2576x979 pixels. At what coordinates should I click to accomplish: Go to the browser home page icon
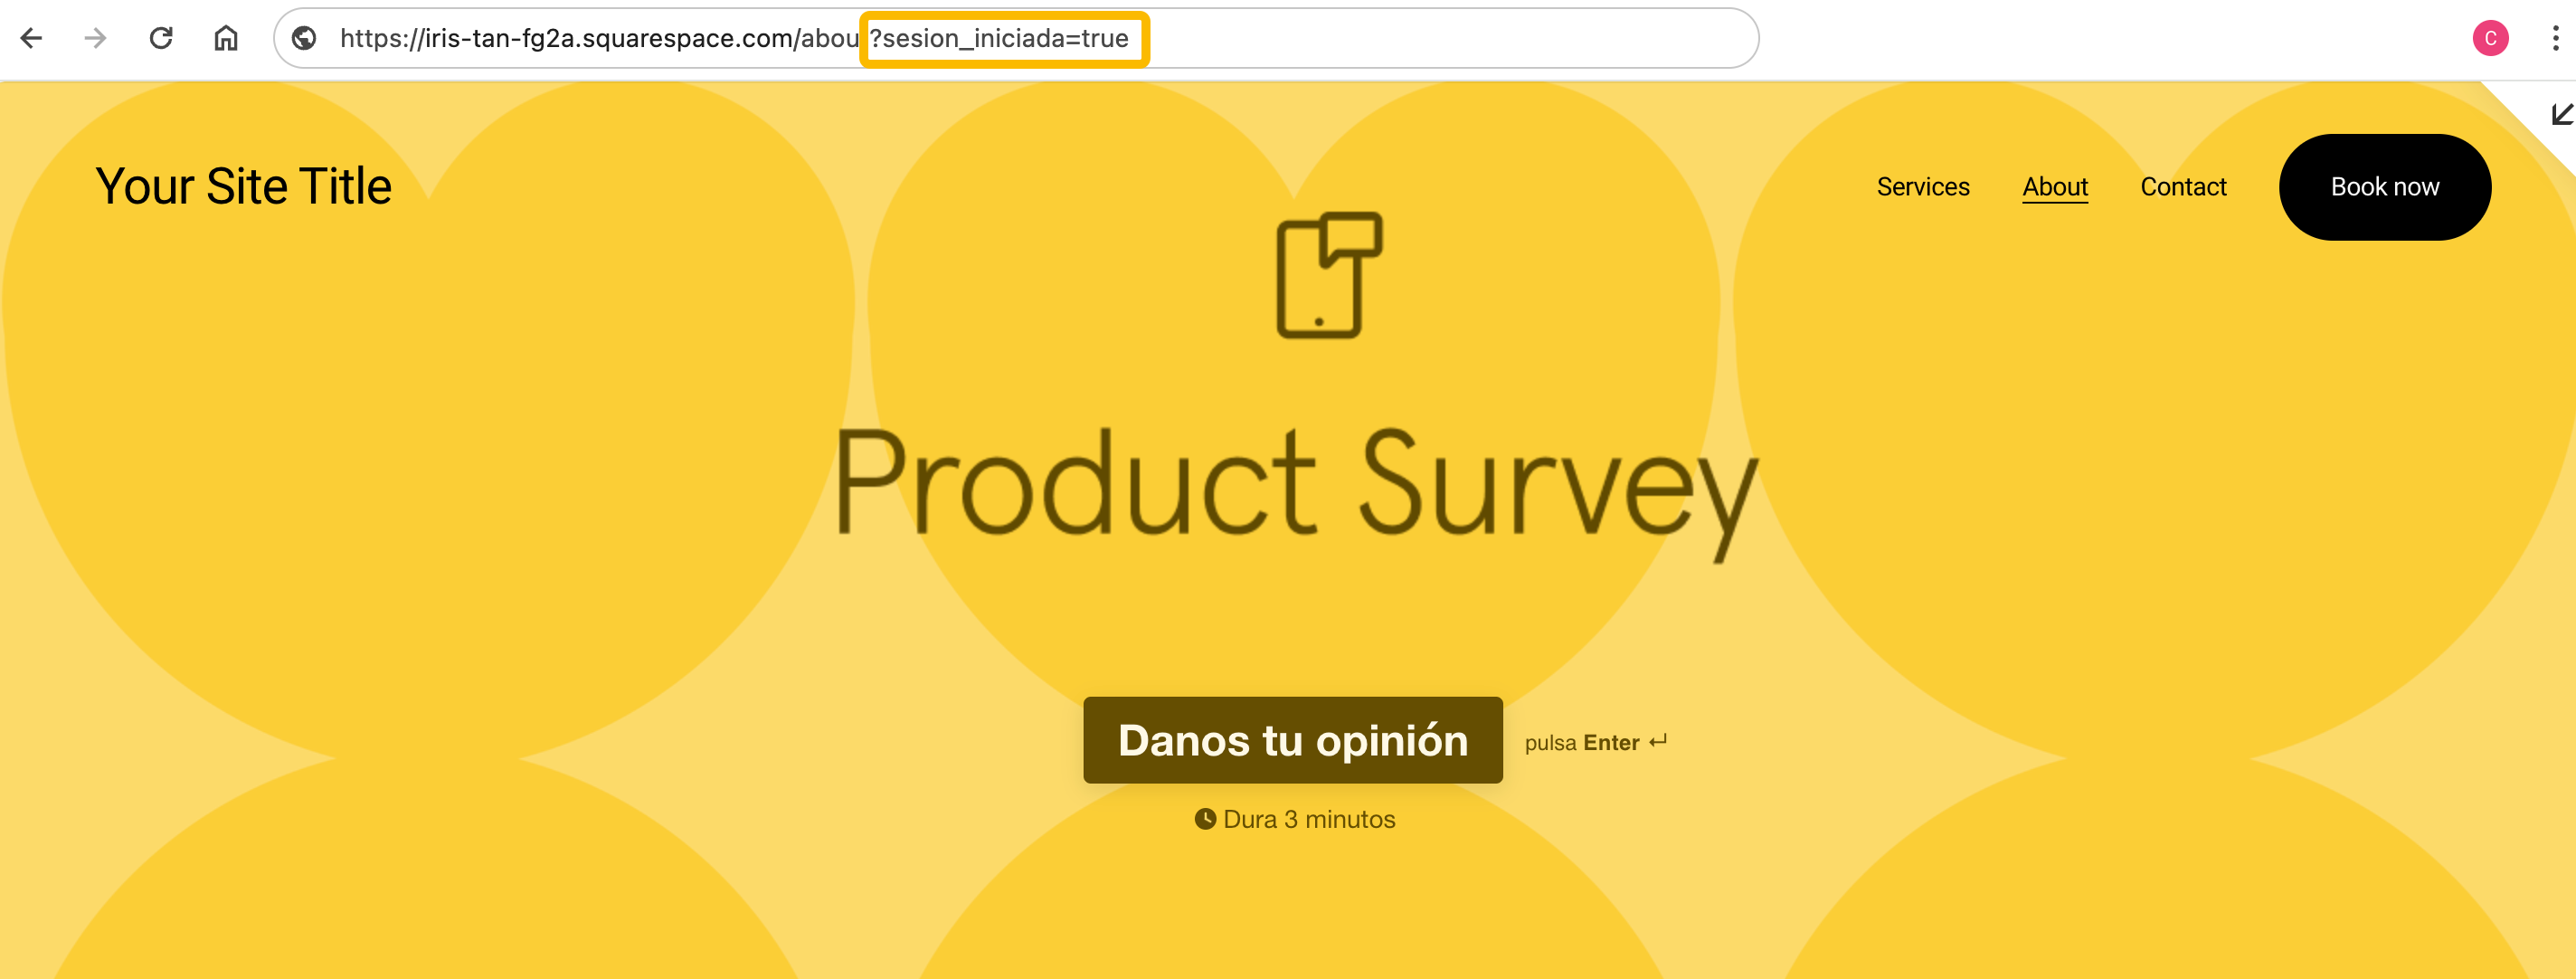coord(226,38)
